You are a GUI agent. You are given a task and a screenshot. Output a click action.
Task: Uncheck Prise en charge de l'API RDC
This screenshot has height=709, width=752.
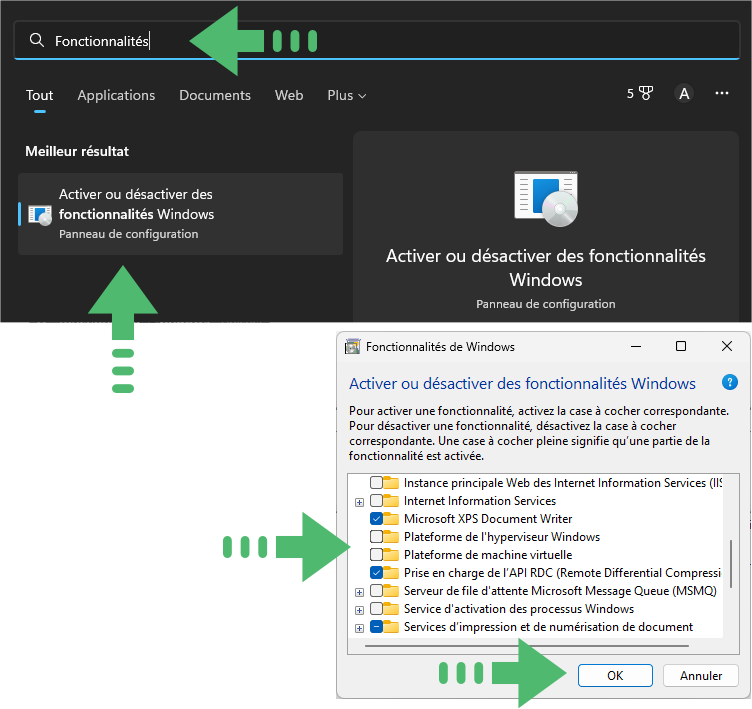(376, 572)
